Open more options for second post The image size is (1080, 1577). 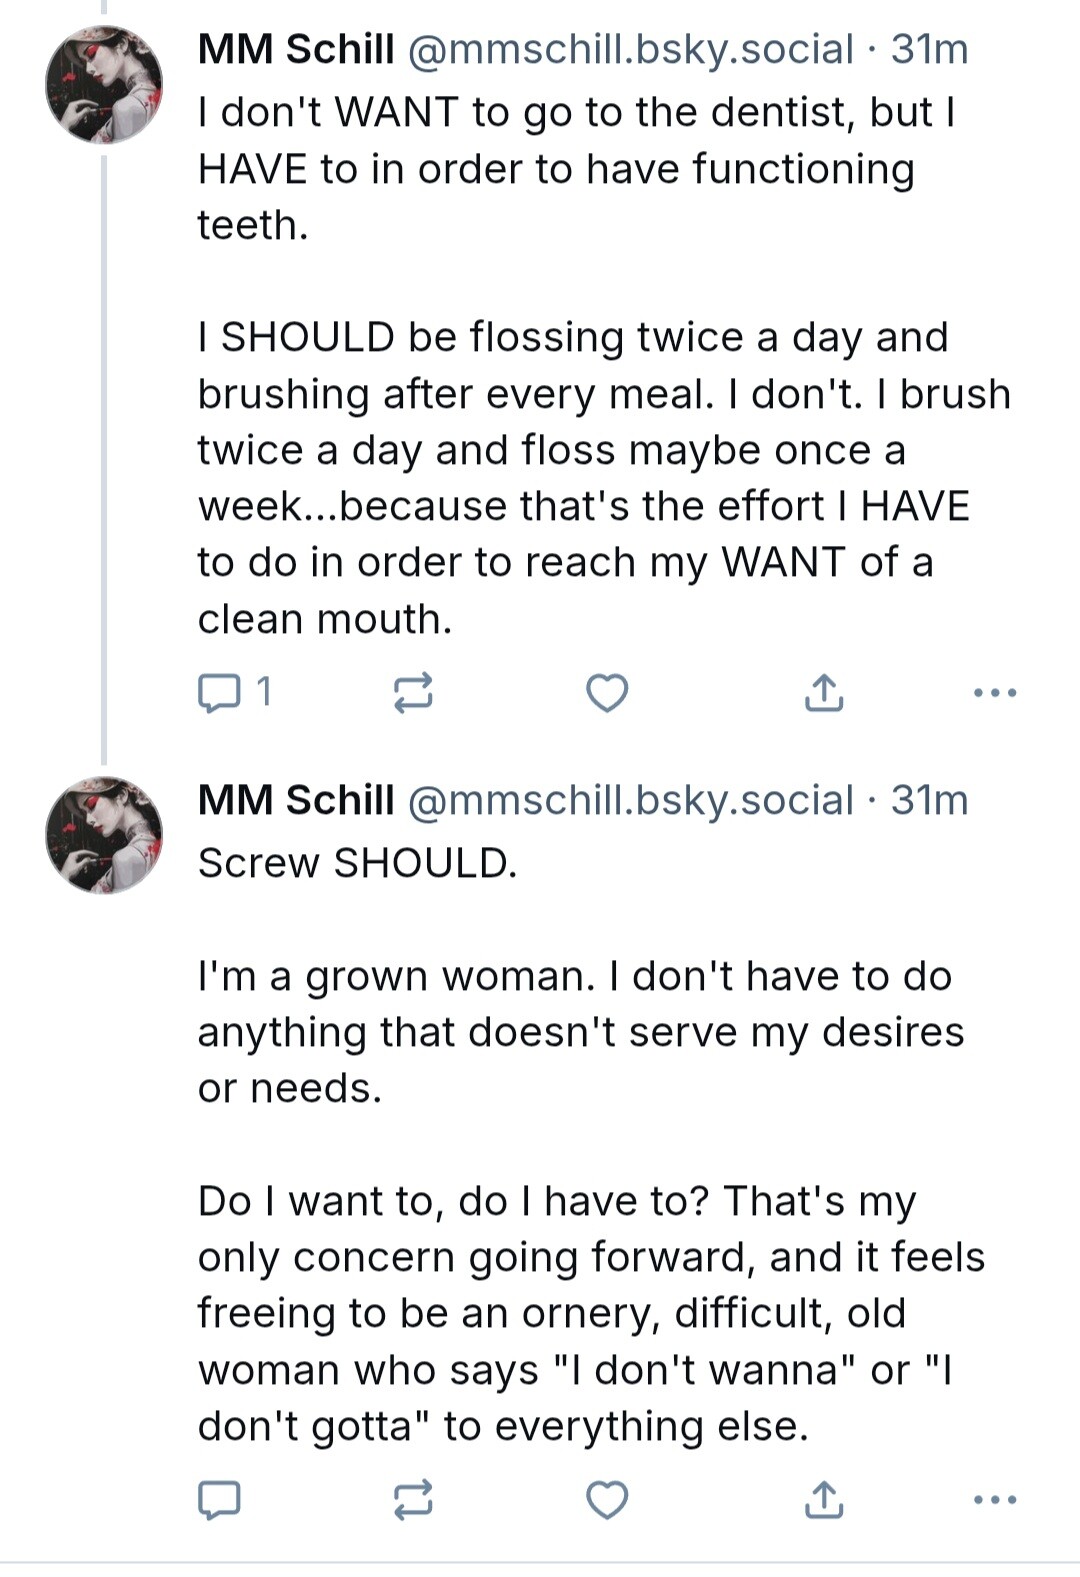click(995, 1499)
